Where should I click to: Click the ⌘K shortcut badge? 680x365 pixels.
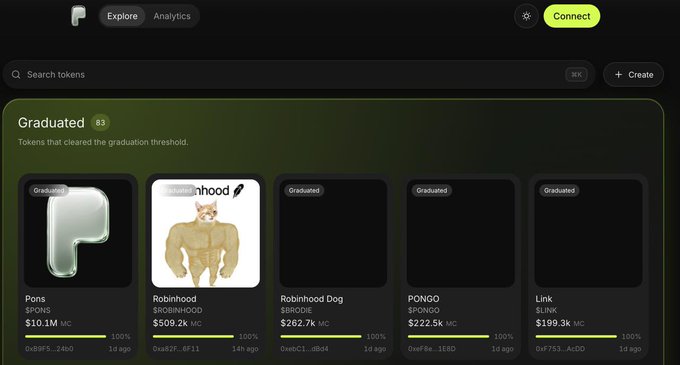coord(576,75)
